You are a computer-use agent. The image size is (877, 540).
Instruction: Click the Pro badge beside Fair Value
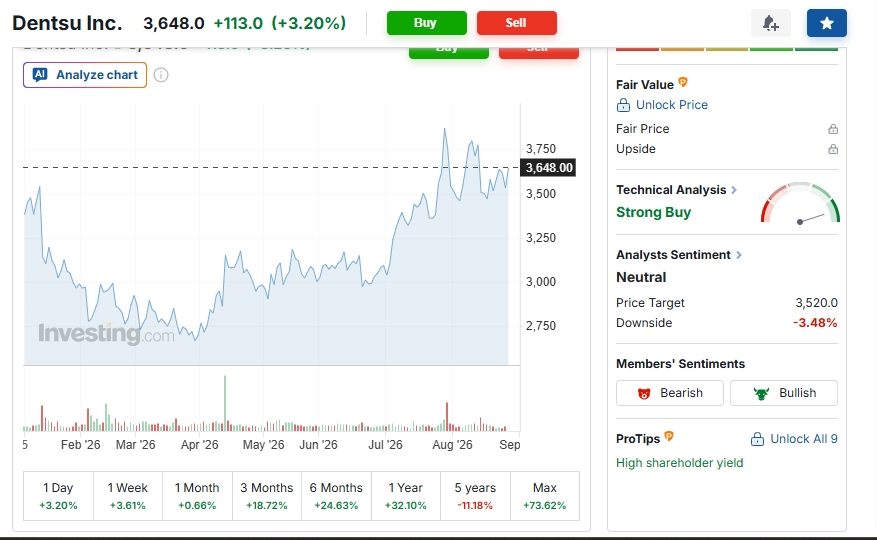(x=683, y=83)
